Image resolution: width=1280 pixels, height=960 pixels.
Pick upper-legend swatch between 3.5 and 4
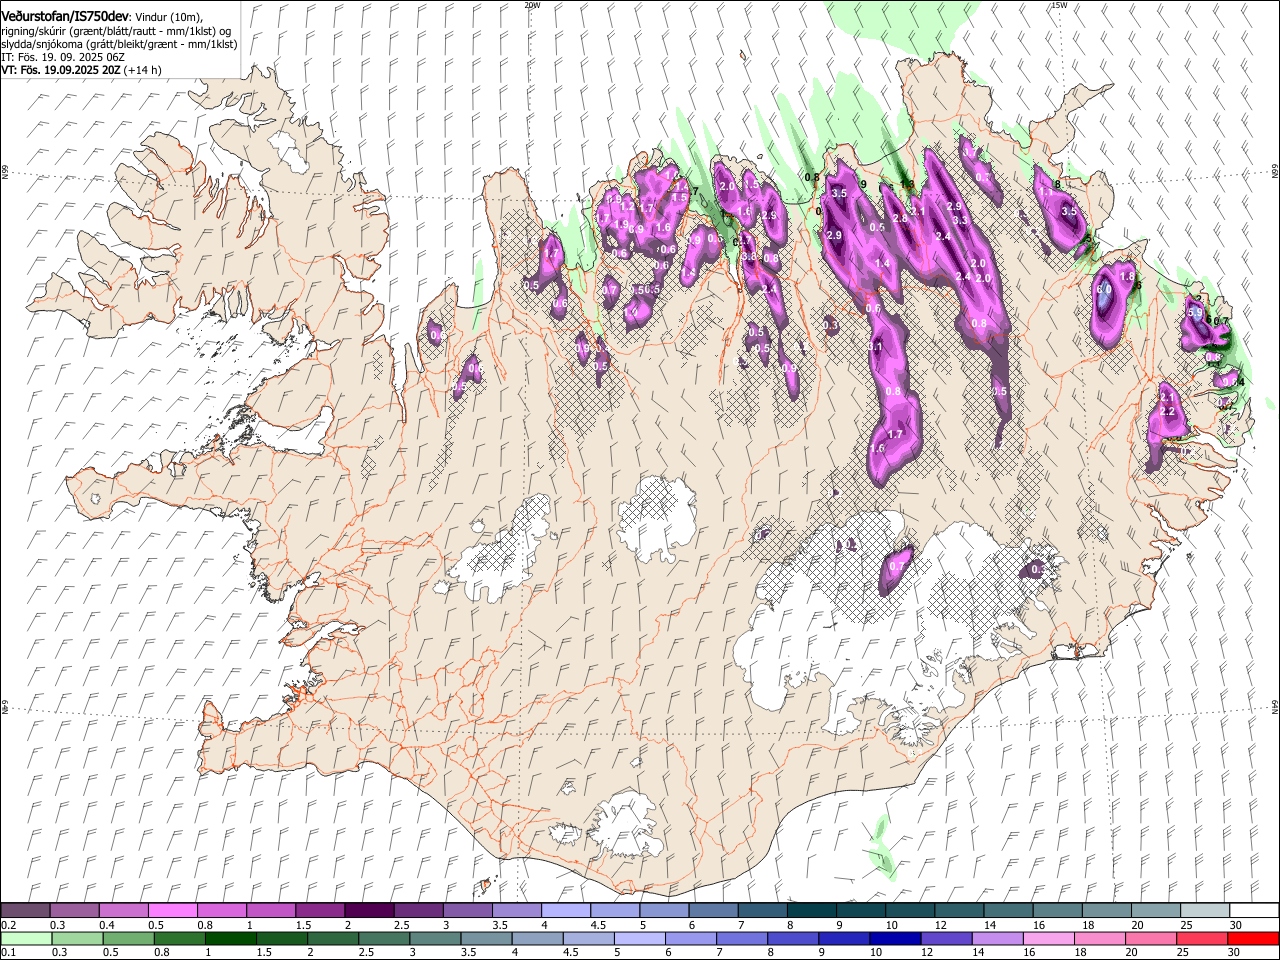click(x=516, y=910)
